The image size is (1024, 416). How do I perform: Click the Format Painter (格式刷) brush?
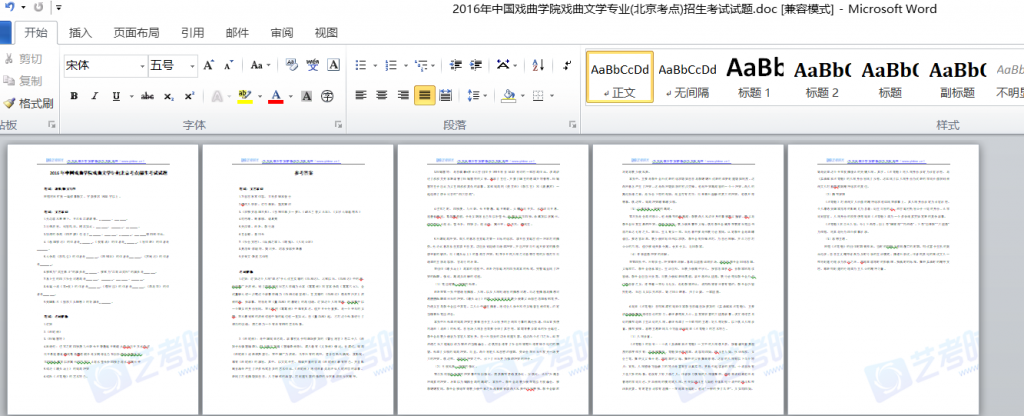(x=28, y=103)
